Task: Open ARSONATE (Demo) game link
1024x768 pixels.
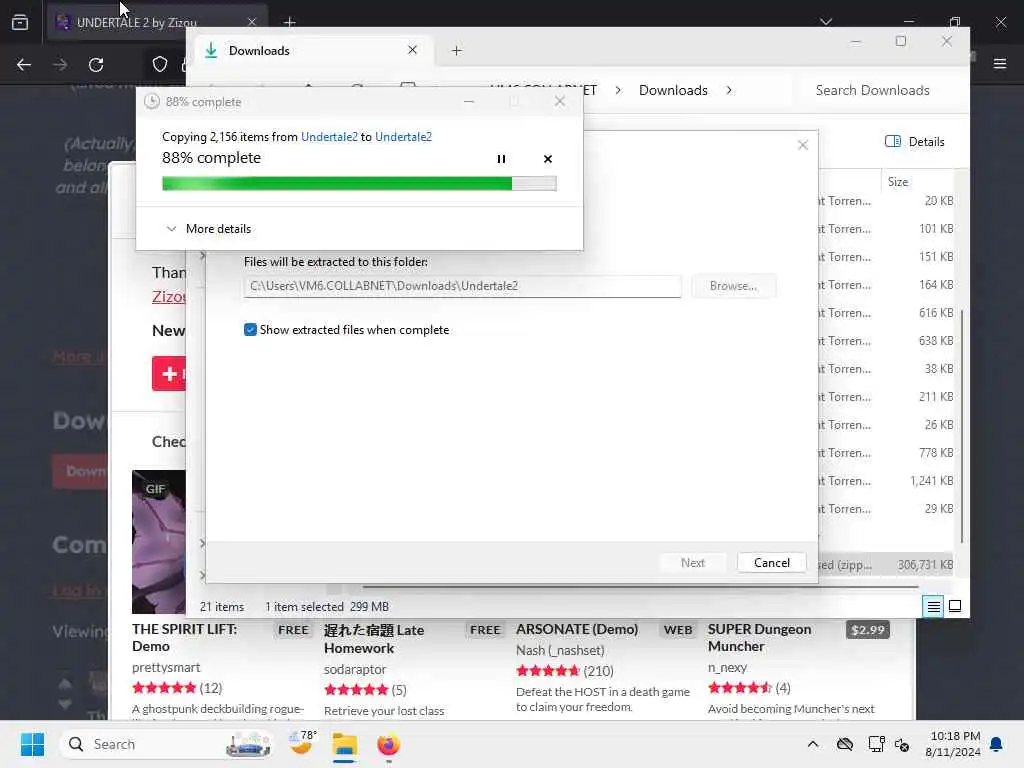Action: click(x=577, y=630)
